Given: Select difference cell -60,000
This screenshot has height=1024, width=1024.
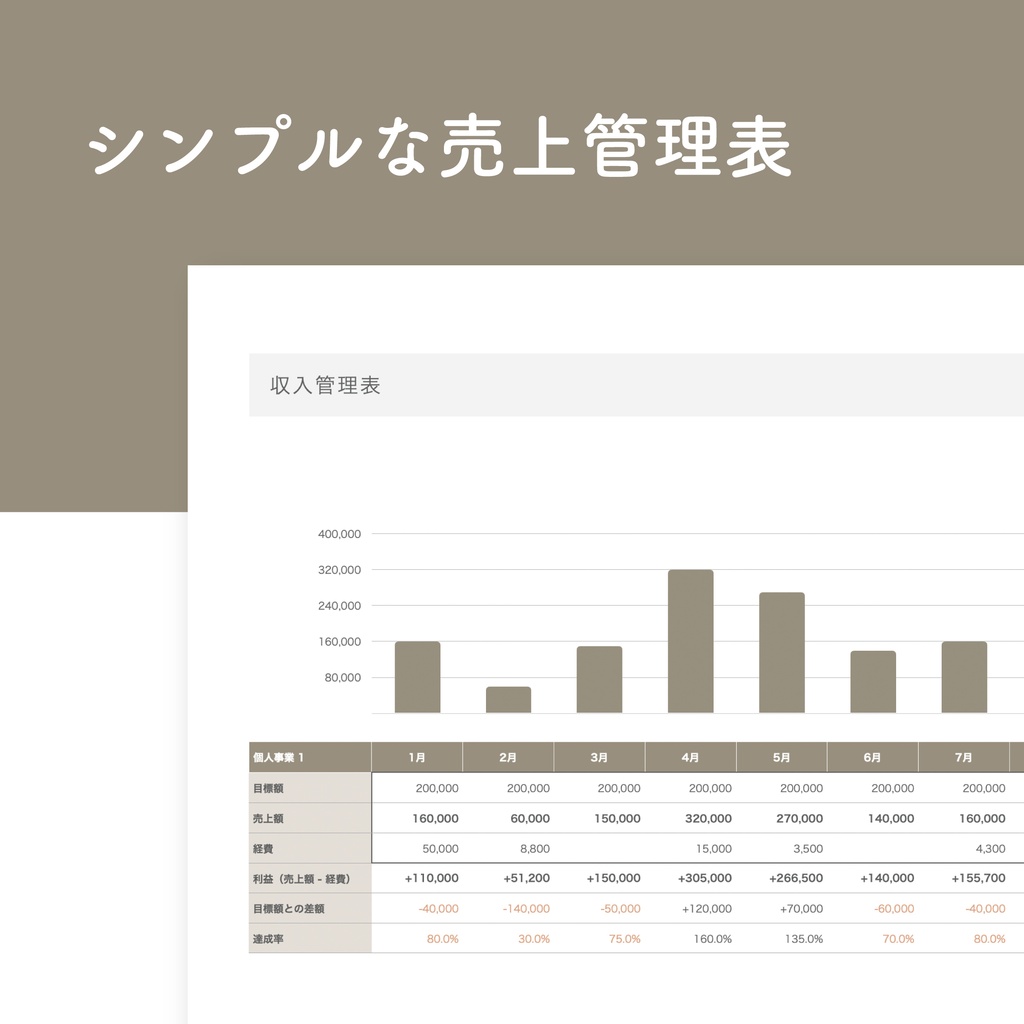Looking at the screenshot, I should (872, 908).
